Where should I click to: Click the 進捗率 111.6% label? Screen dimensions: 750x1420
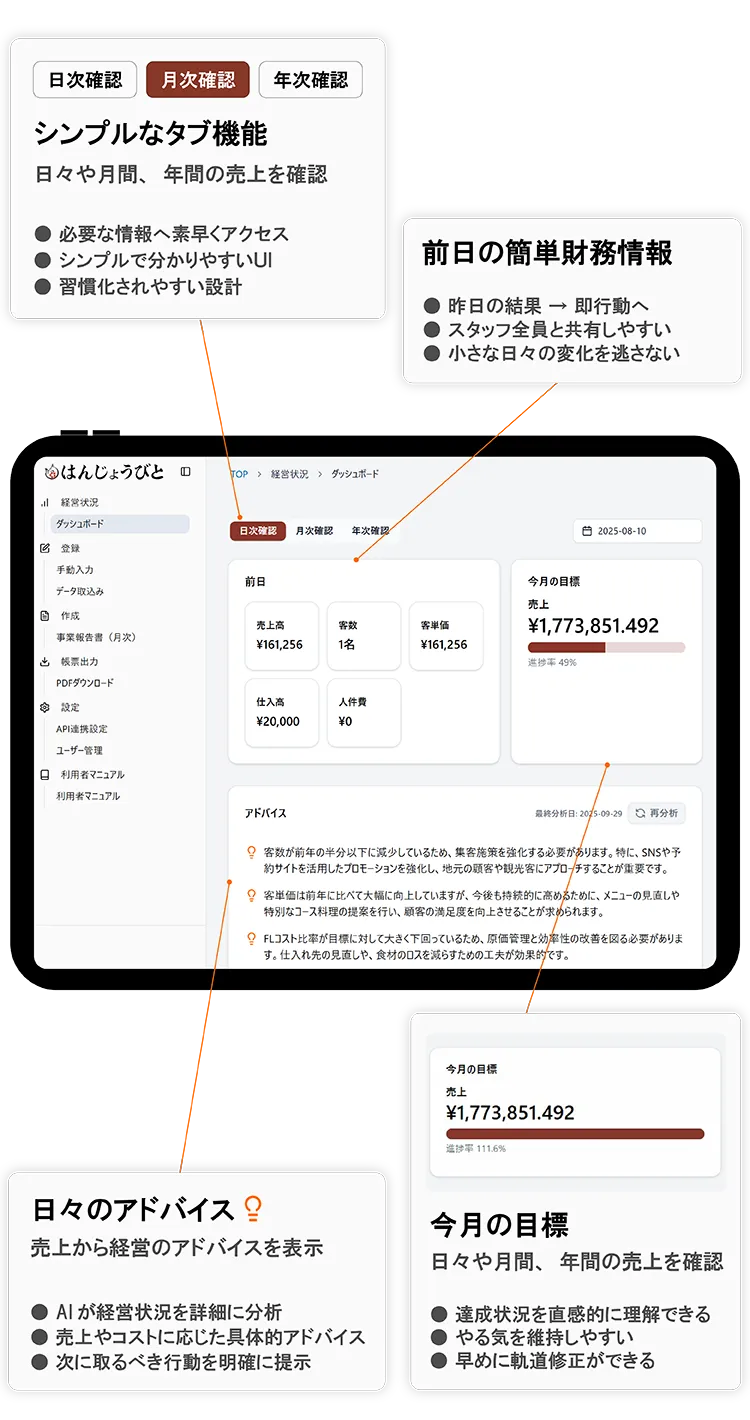[476, 1149]
